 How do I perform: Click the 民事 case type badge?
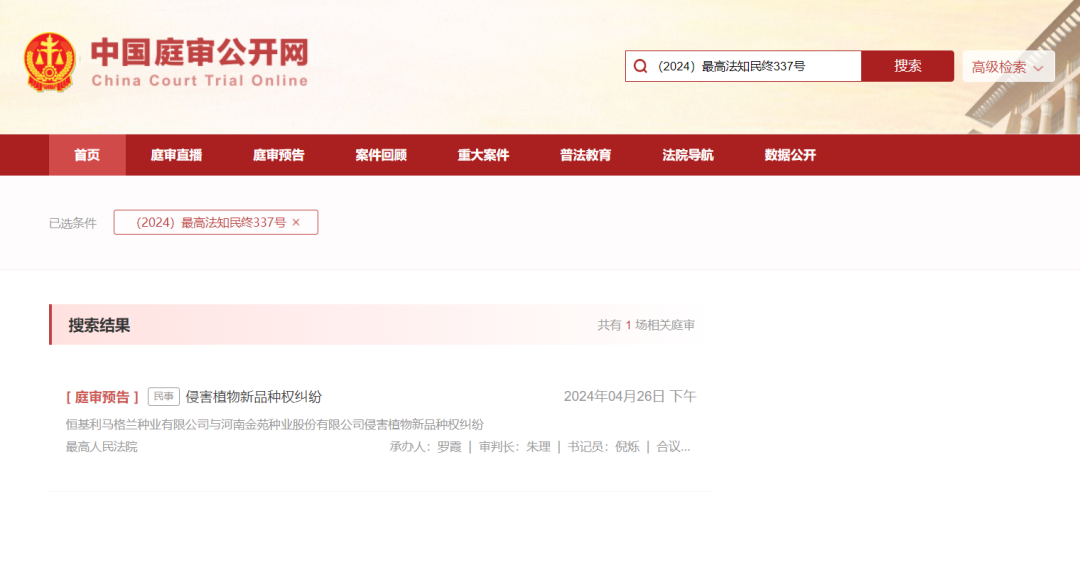pos(164,396)
